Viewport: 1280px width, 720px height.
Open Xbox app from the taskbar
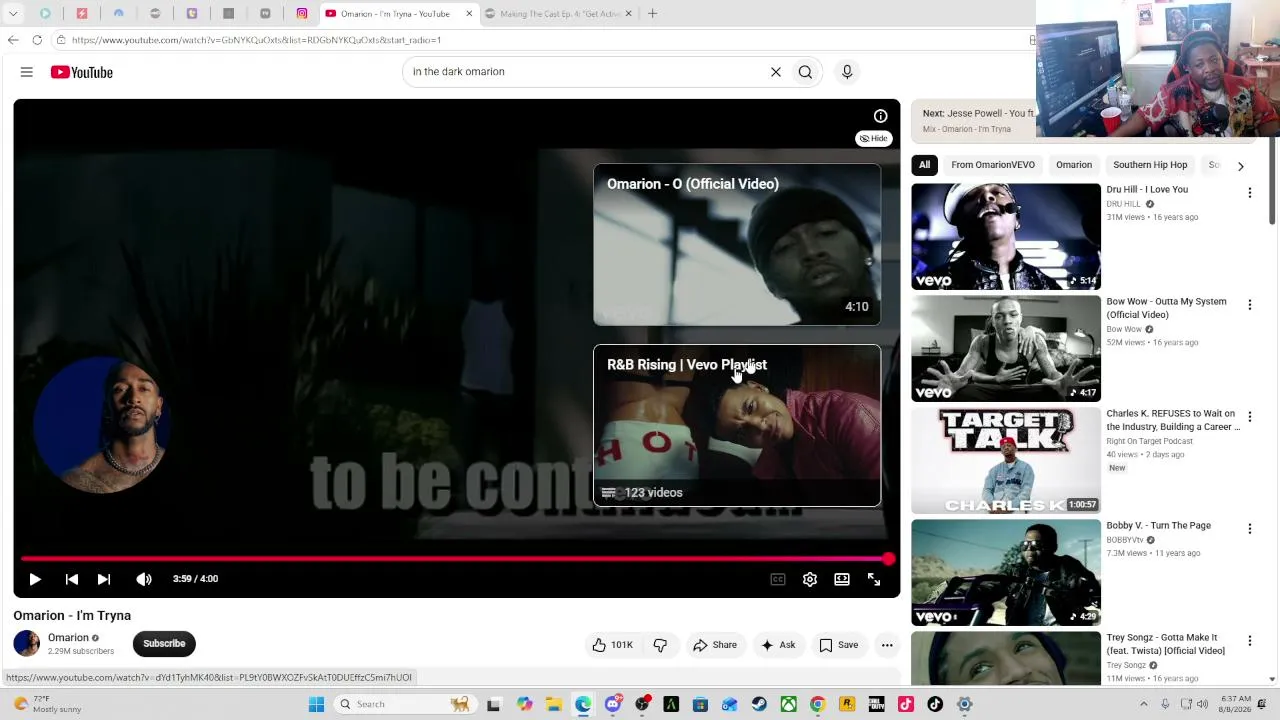(789, 704)
